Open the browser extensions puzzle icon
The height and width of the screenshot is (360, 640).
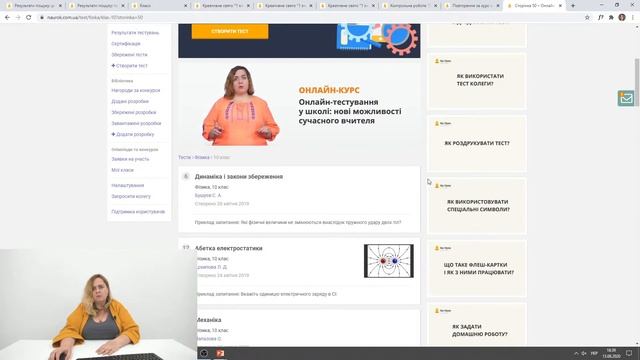[611, 18]
